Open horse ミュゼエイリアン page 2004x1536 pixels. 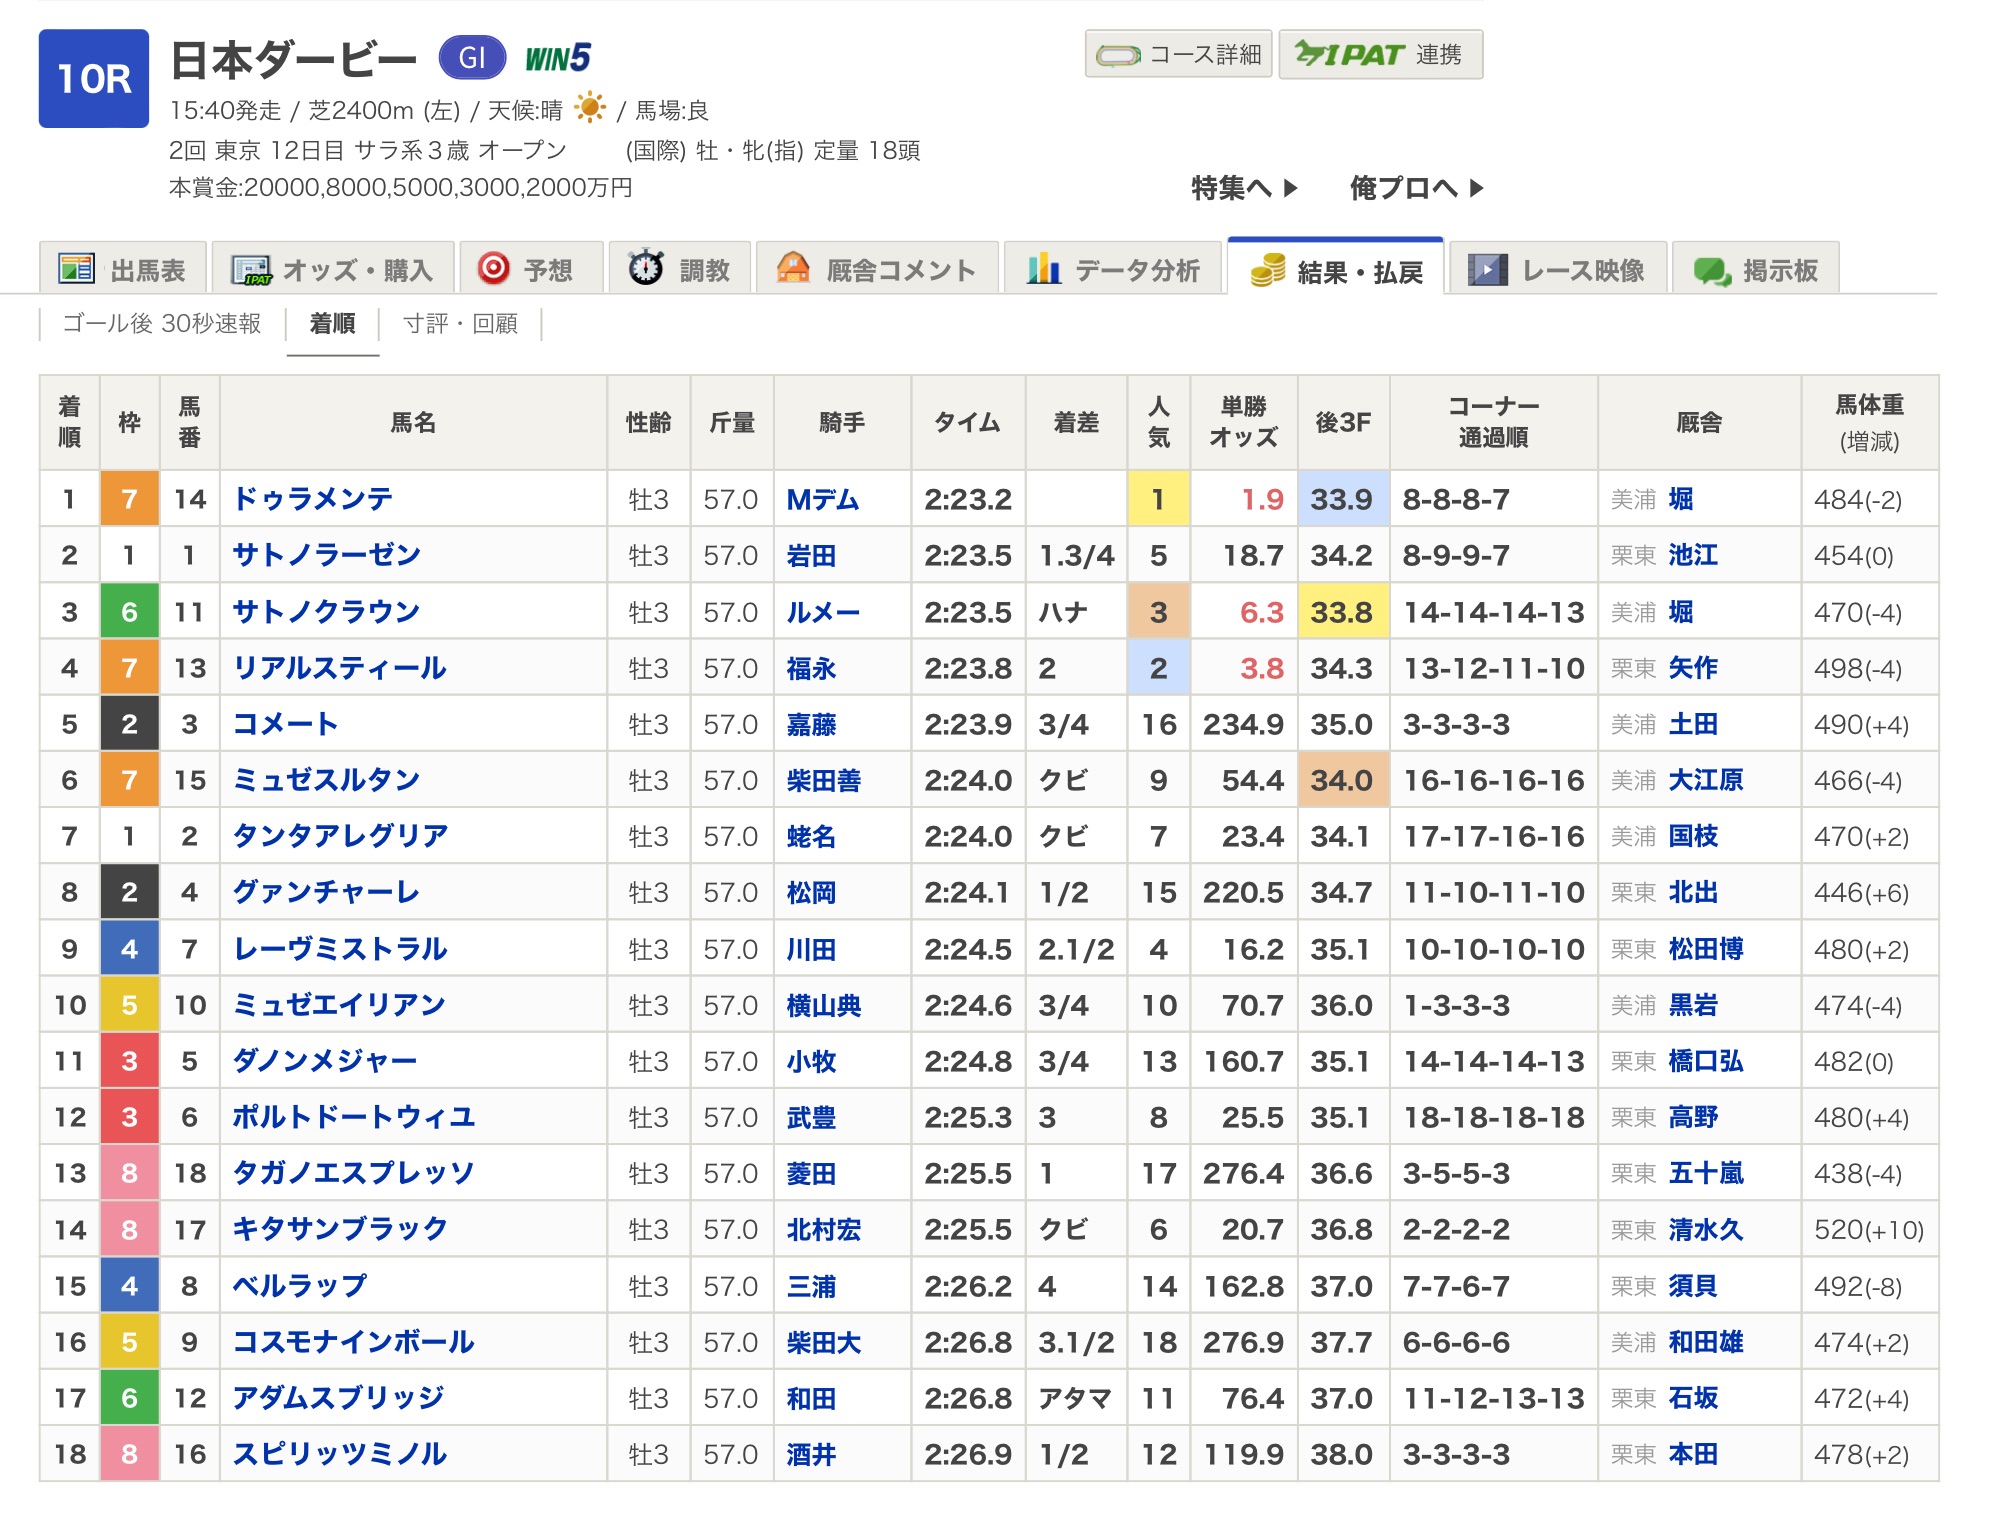[339, 1004]
